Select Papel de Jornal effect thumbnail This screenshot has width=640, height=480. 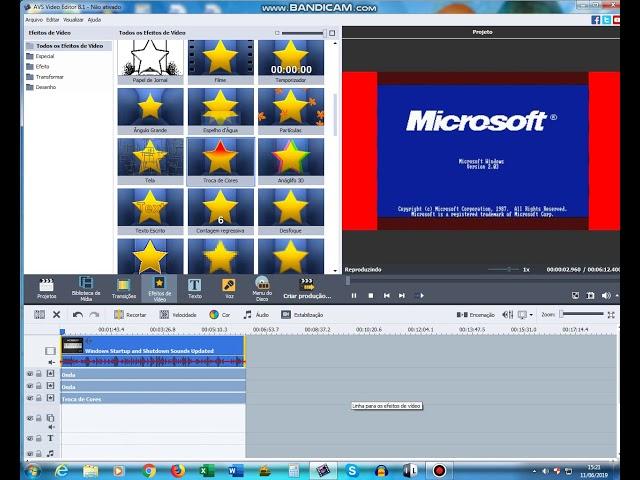click(x=150, y=61)
